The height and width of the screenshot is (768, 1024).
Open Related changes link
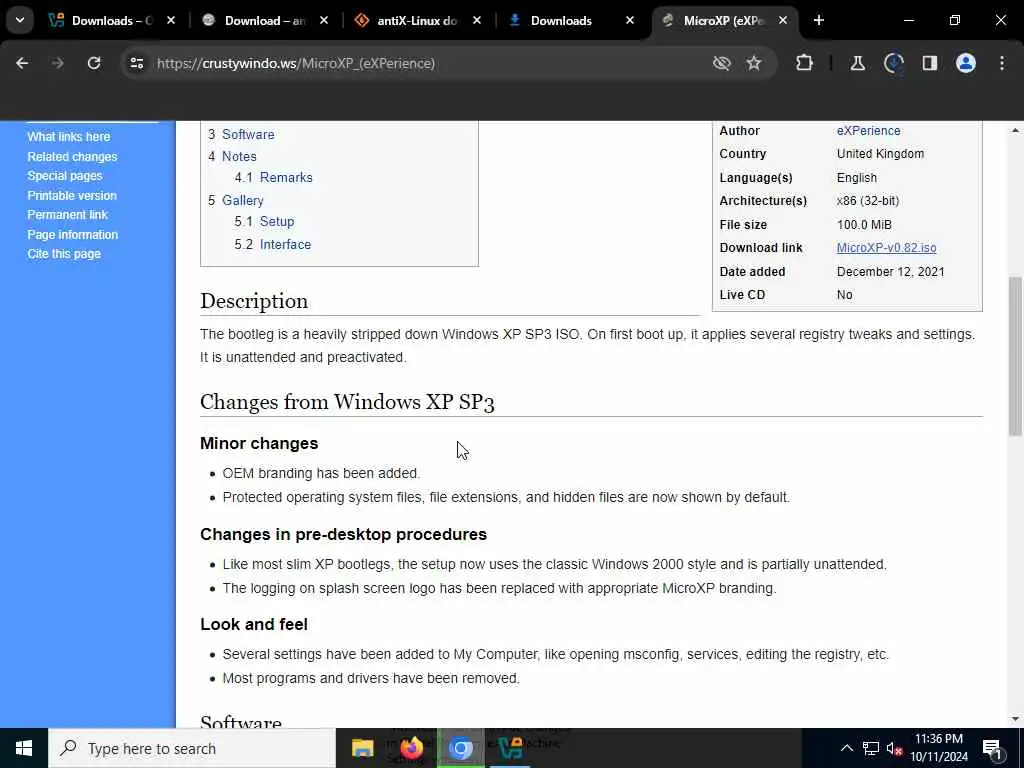[x=72, y=157]
